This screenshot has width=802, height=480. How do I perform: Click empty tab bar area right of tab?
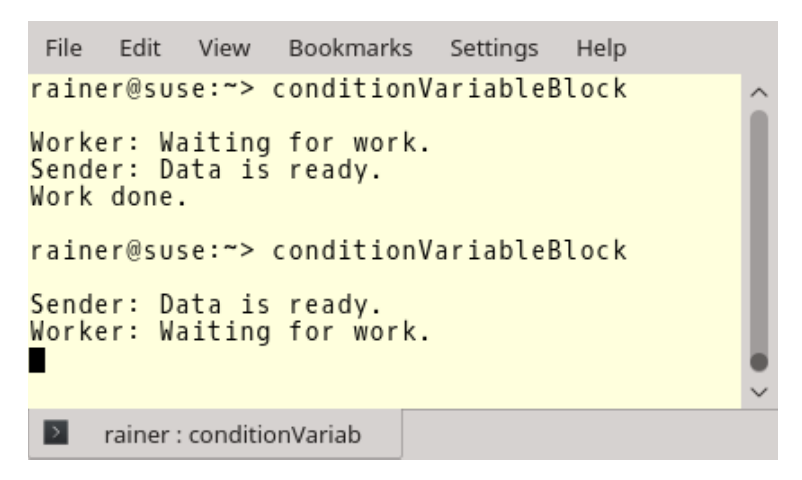[590, 434]
